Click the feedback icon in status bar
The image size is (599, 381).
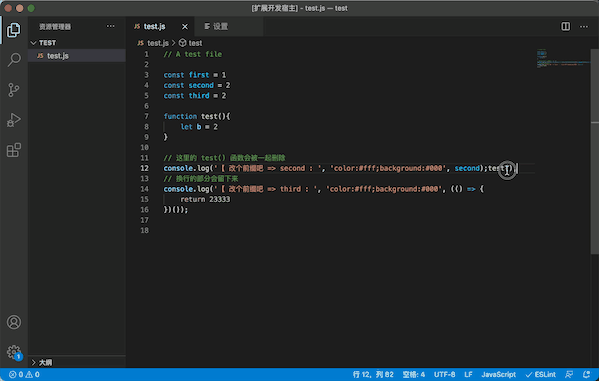point(569,375)
